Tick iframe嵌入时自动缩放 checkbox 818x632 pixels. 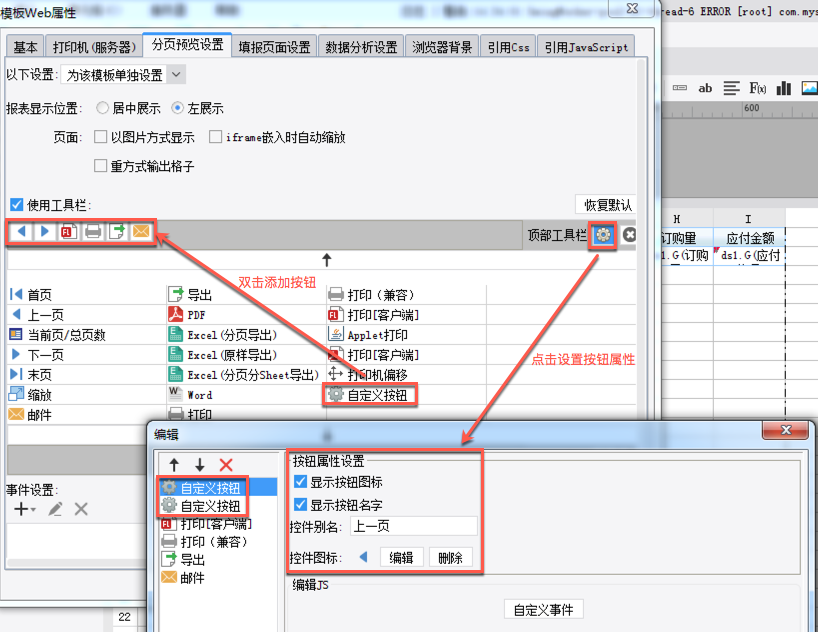(215, 137)
